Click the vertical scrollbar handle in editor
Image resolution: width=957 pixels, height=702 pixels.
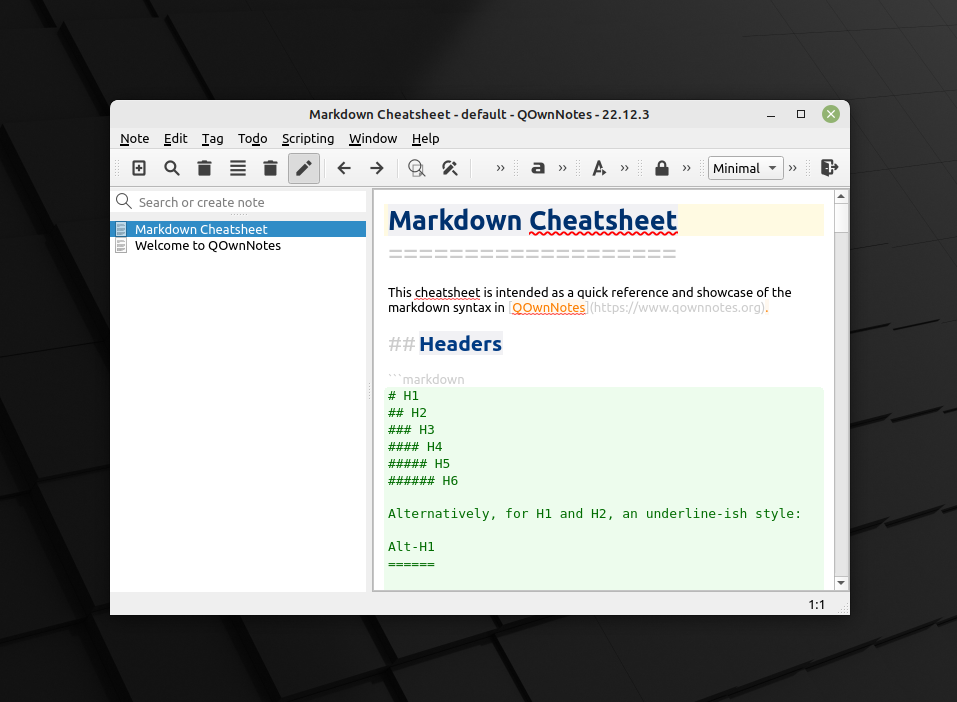841,218
